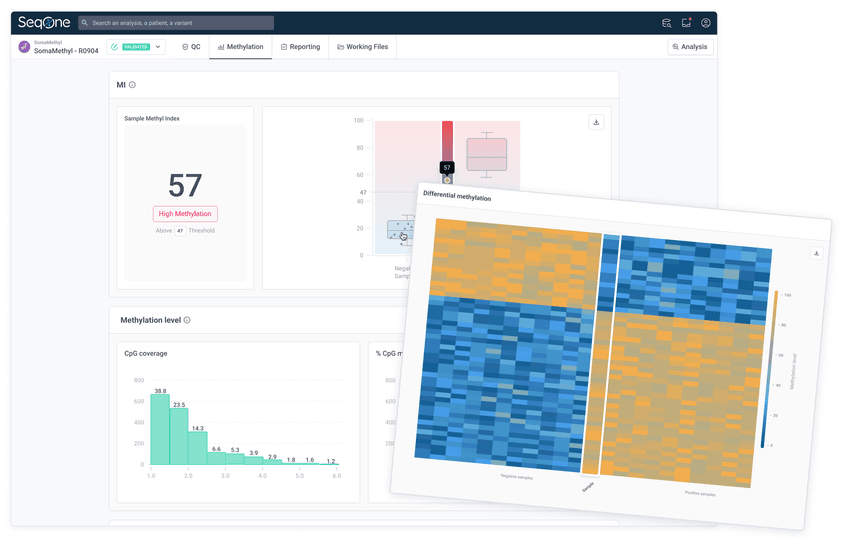Download the MI box plot chart
Image resolution: width=850 pixels, height=538 pixels.
coord(597,122)
